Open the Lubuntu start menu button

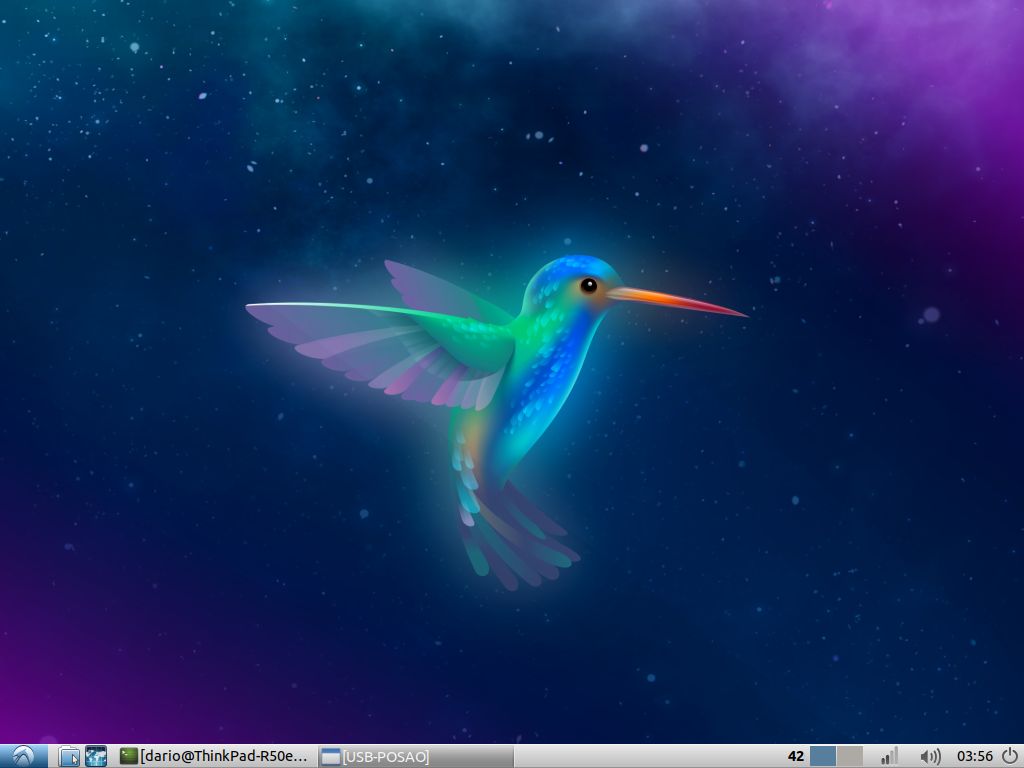click(x=24, y=756)
